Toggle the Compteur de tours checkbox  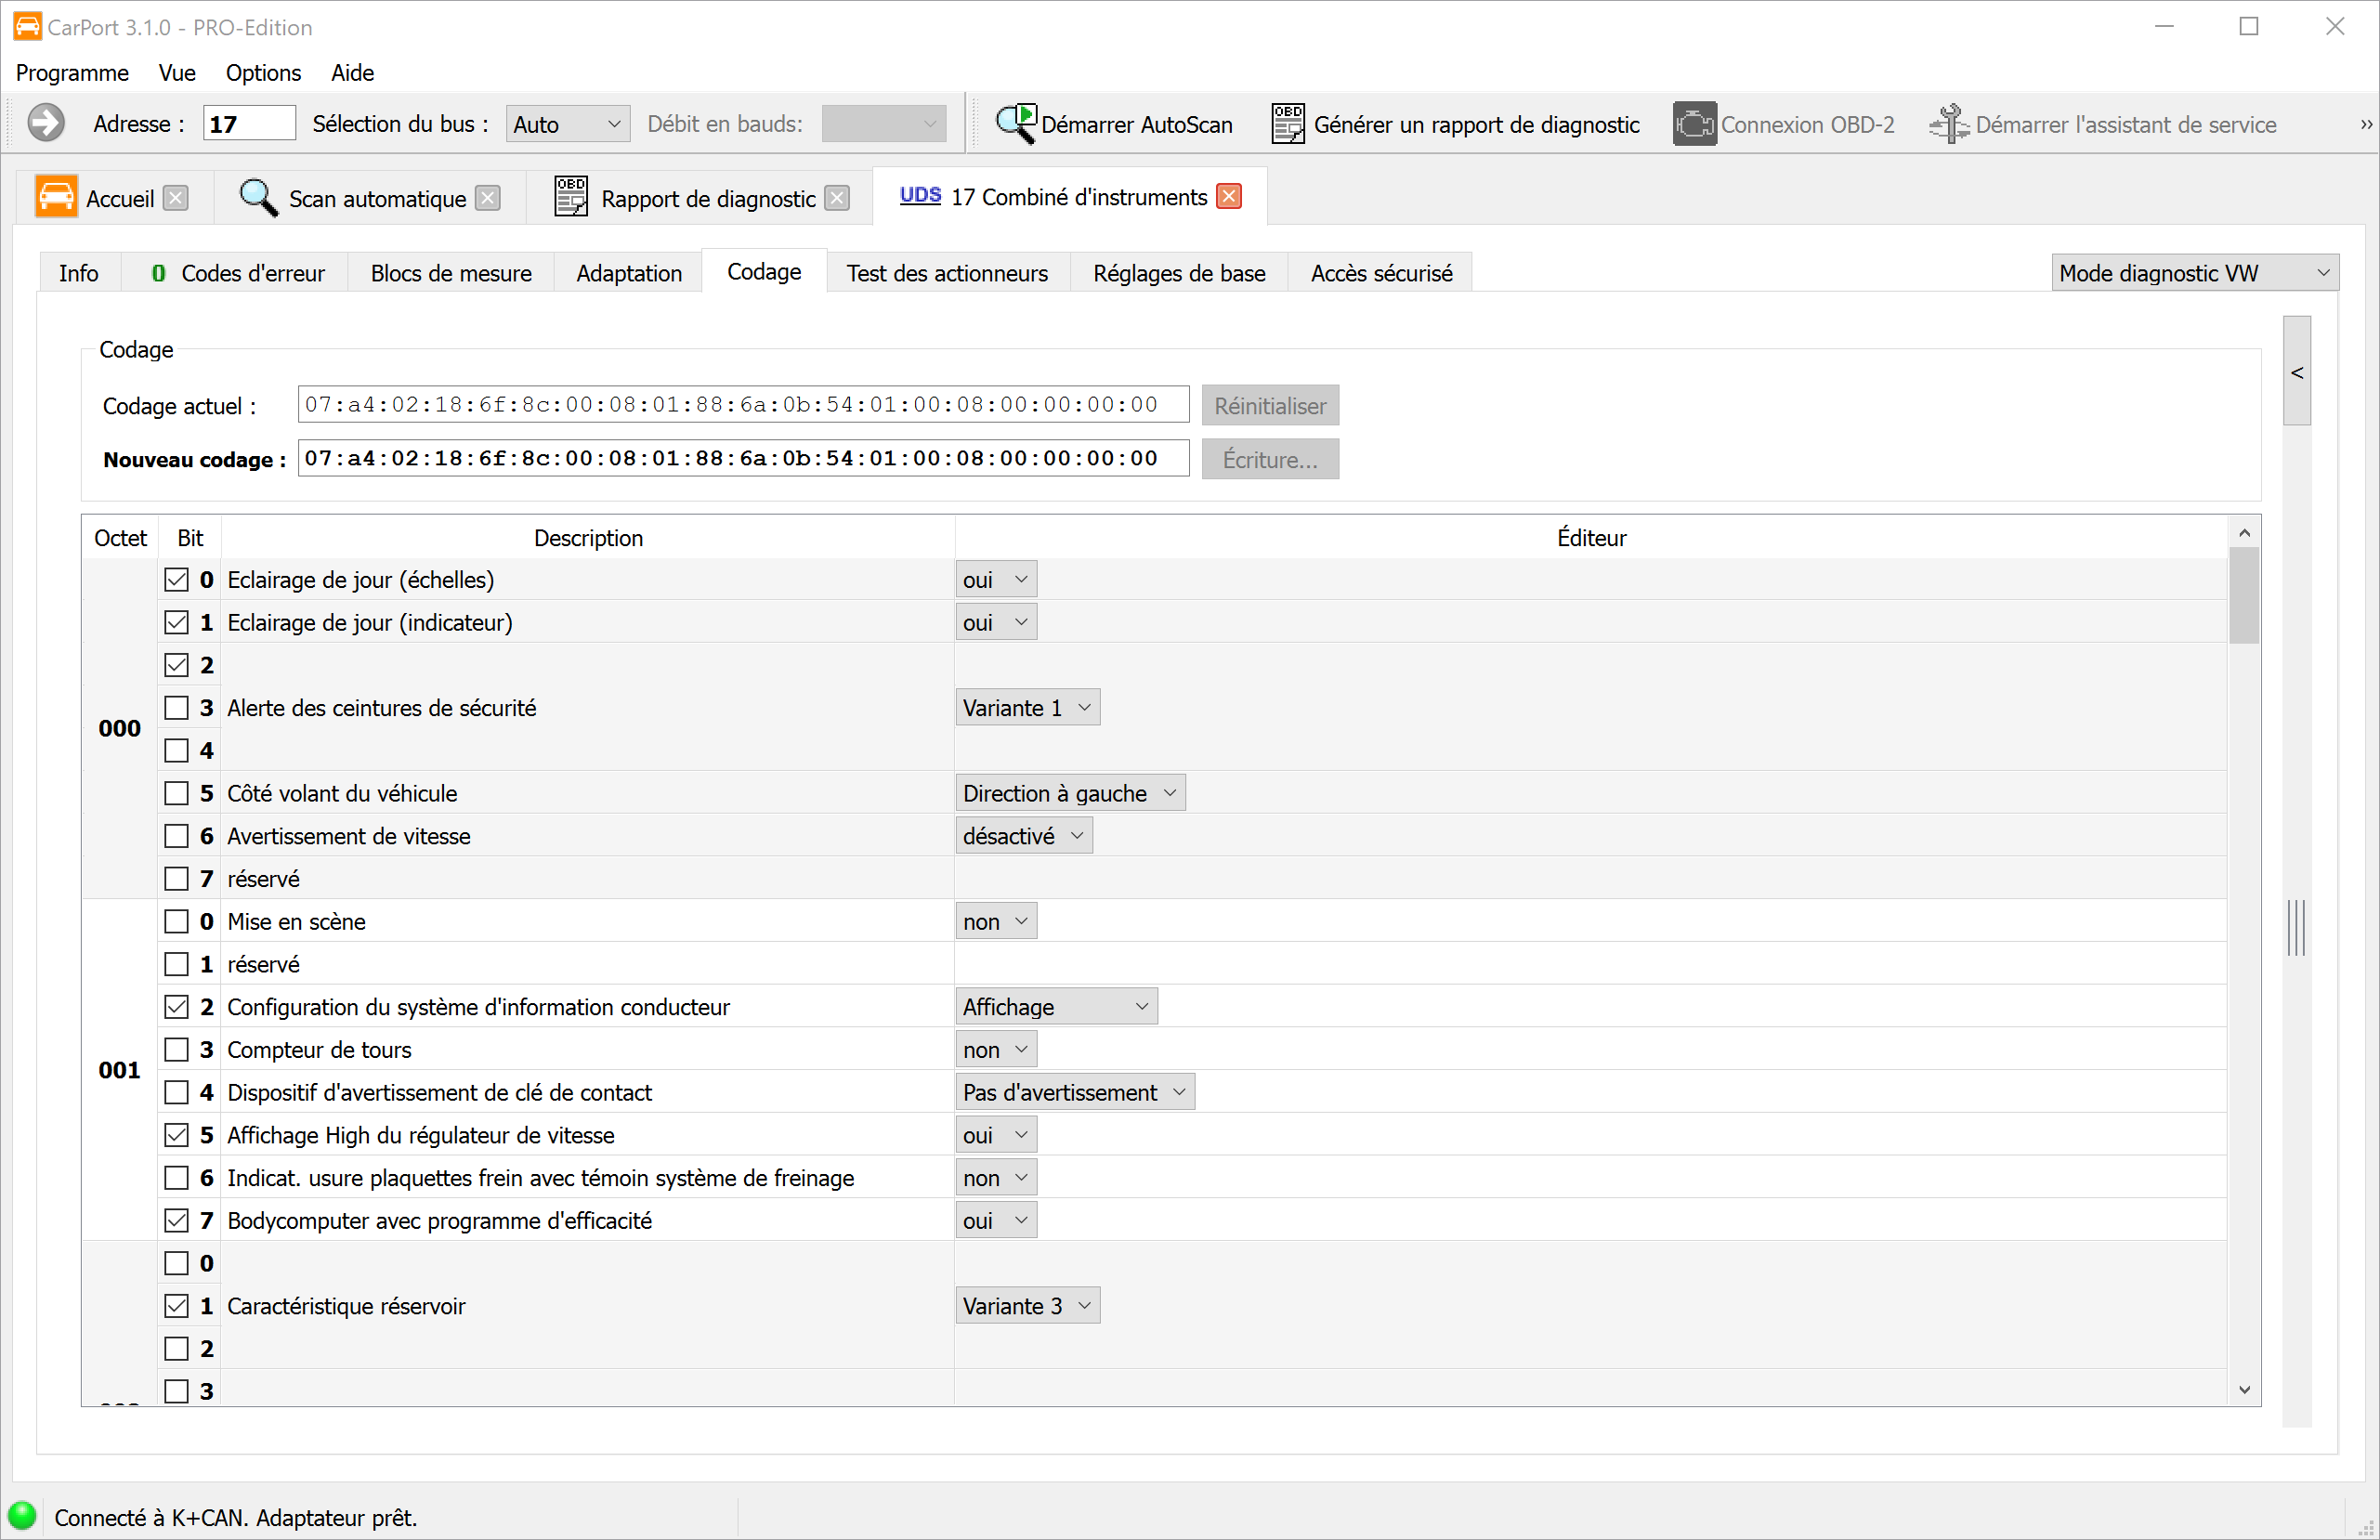[x=177, y=1050]
